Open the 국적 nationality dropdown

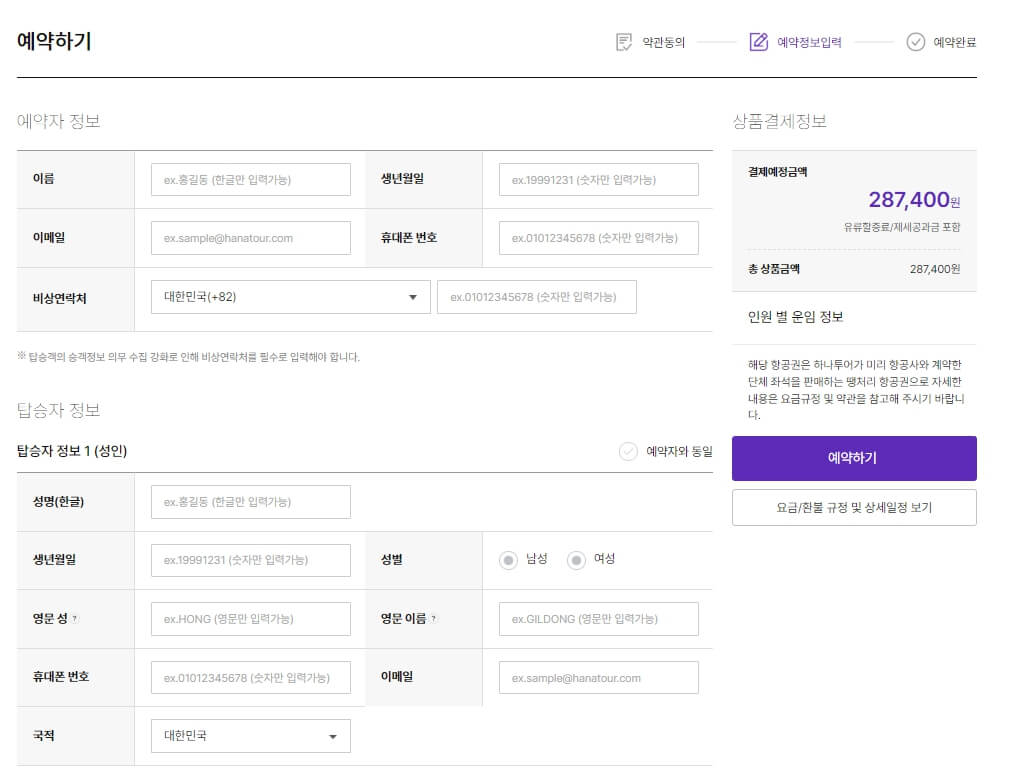(x=250, y=735)
